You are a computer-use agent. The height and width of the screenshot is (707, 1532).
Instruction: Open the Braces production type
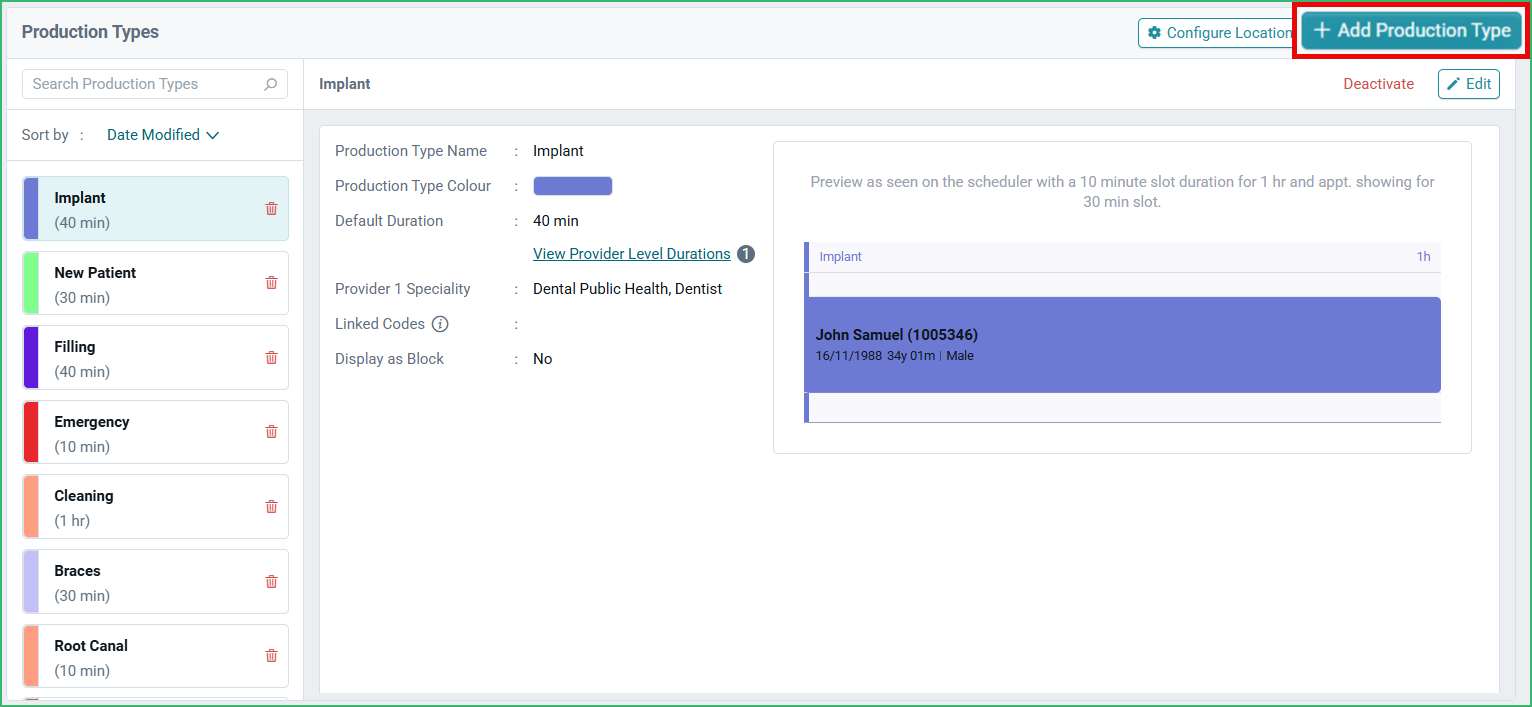tap(155, 582)
